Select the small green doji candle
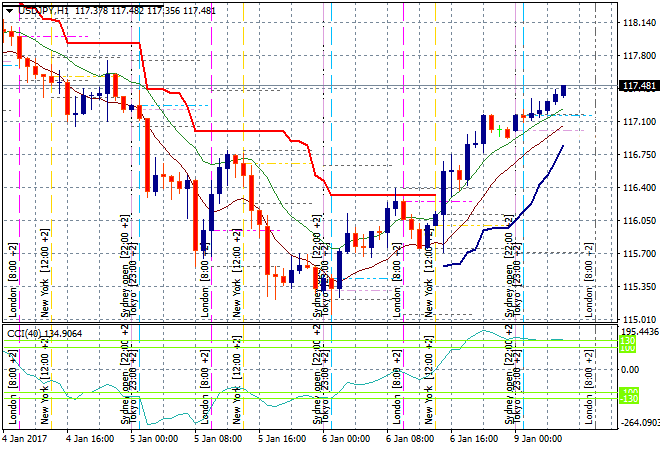This screenshot has height=450, width=660. [499, 130]
